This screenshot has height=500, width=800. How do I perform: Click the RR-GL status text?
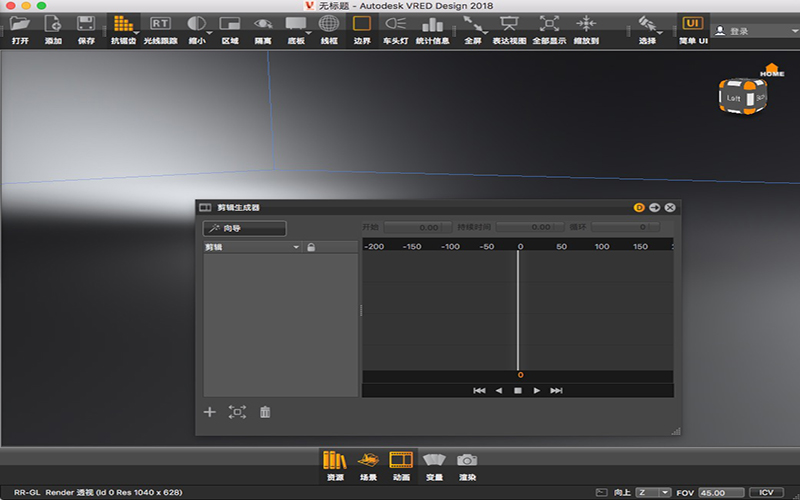[x=27, y=492]
